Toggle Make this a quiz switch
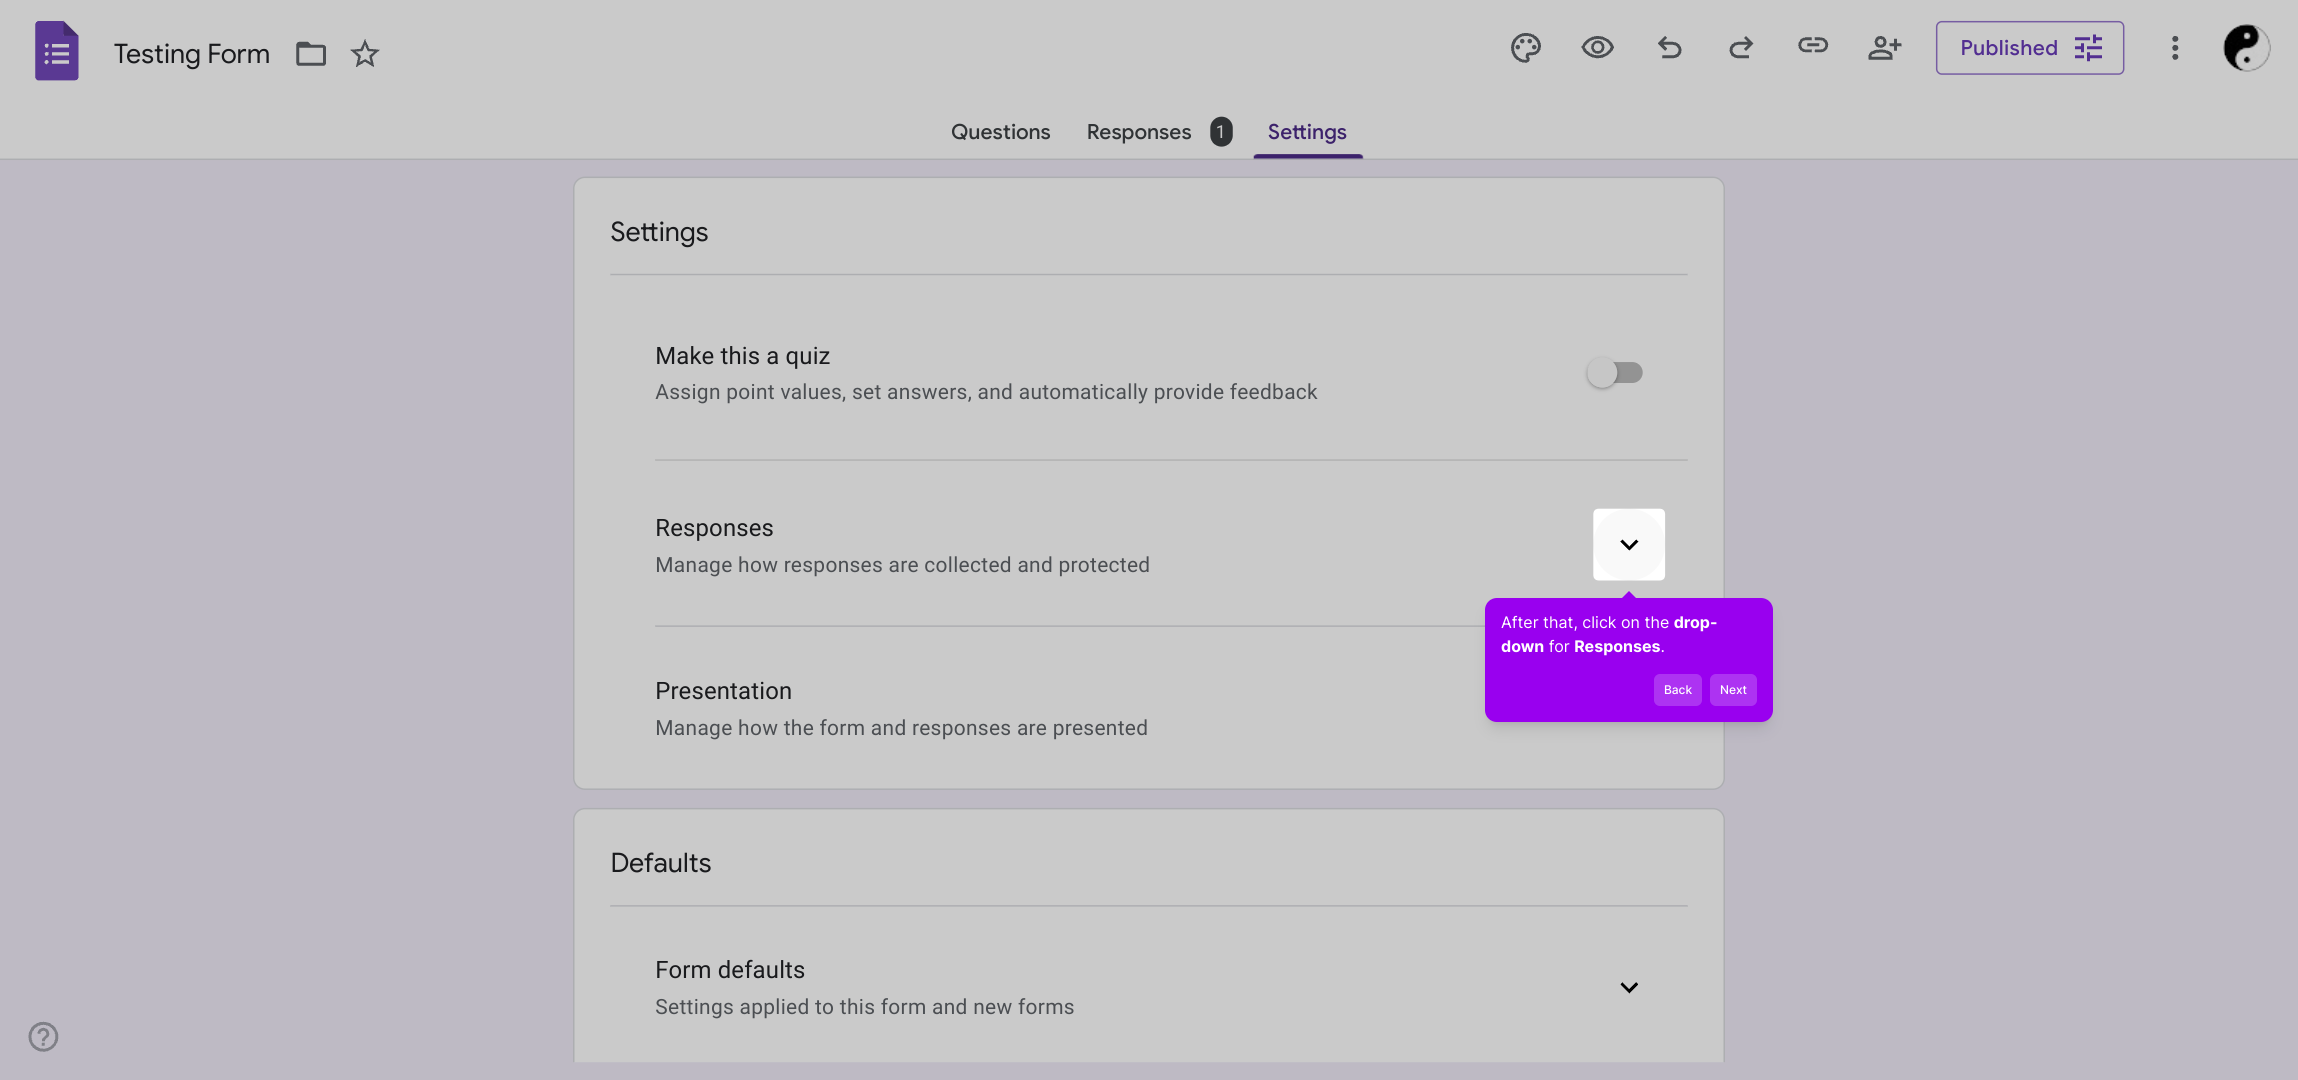Image resolution: width=2298 pixels, height=1080 pixels. [x=1615, y=373]
